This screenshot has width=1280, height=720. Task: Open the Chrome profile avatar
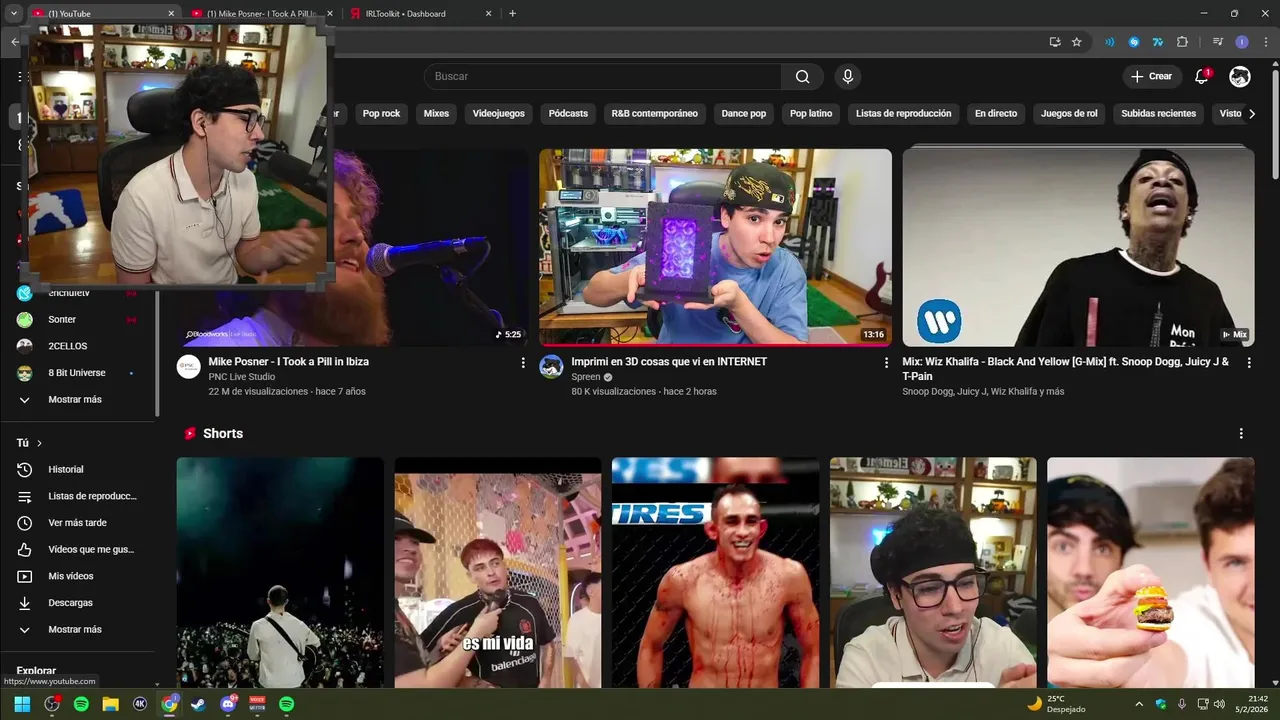coord(1242,42)
